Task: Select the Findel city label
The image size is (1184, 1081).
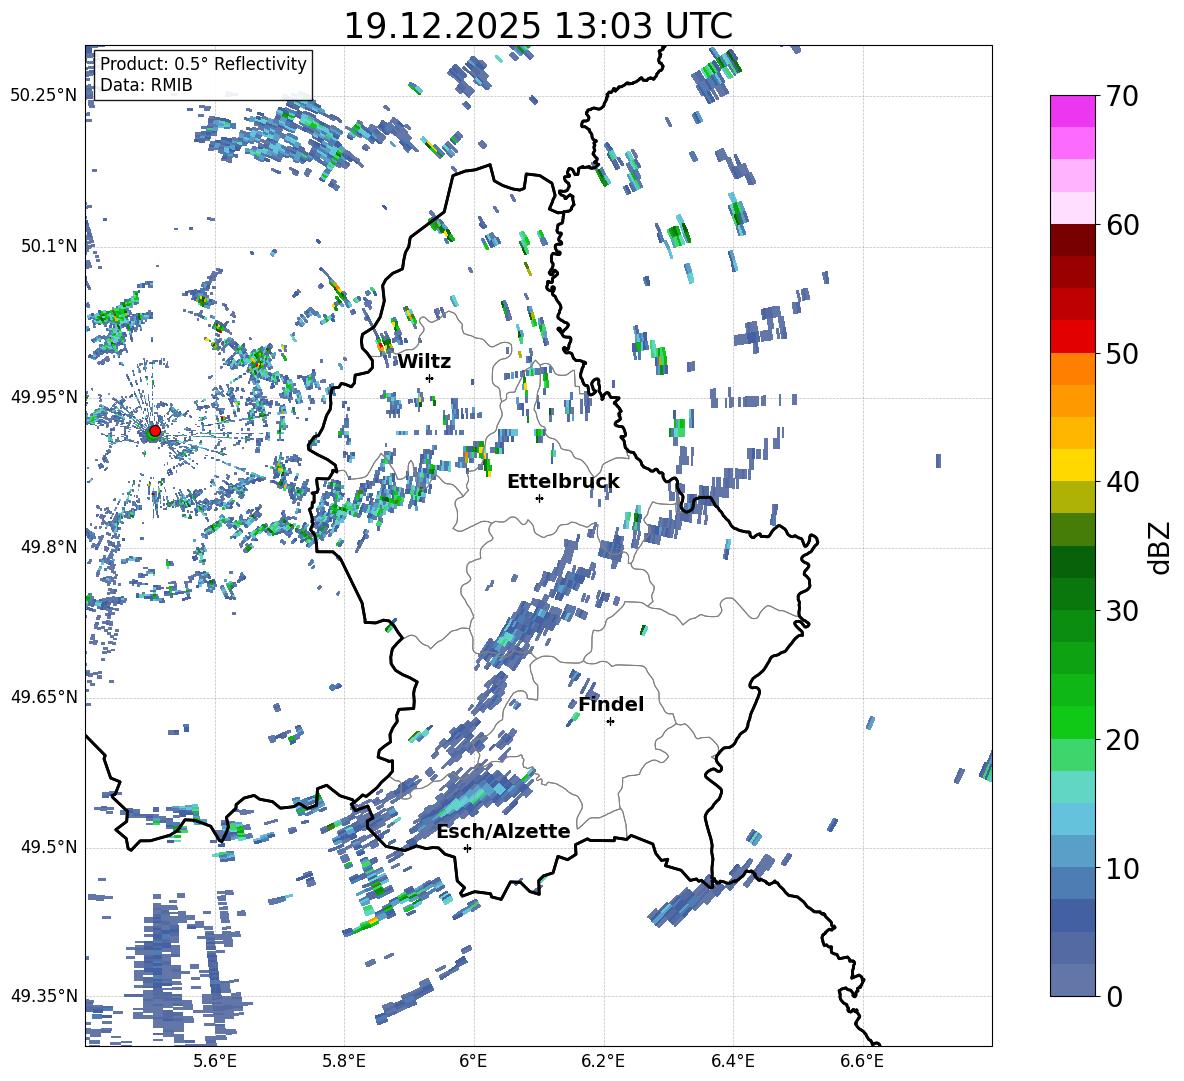Action: (x=610, y=704)
